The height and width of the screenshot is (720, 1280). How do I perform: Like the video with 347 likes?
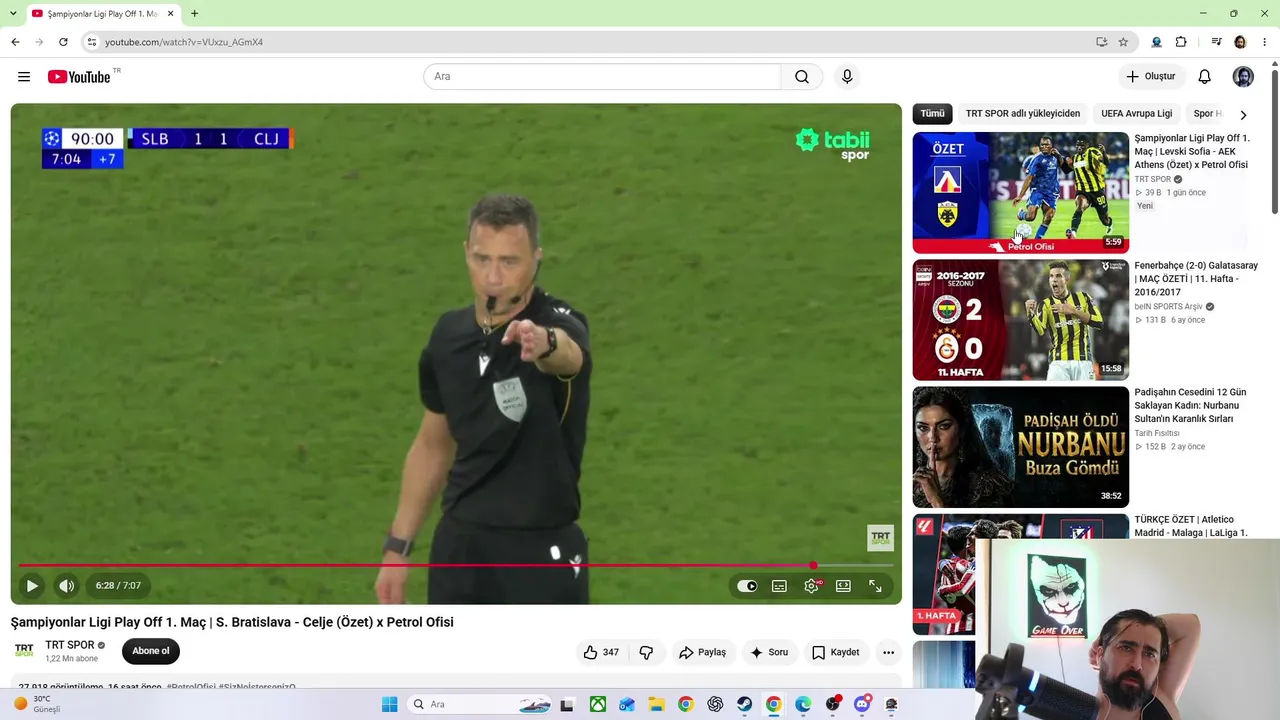[601, 652]
